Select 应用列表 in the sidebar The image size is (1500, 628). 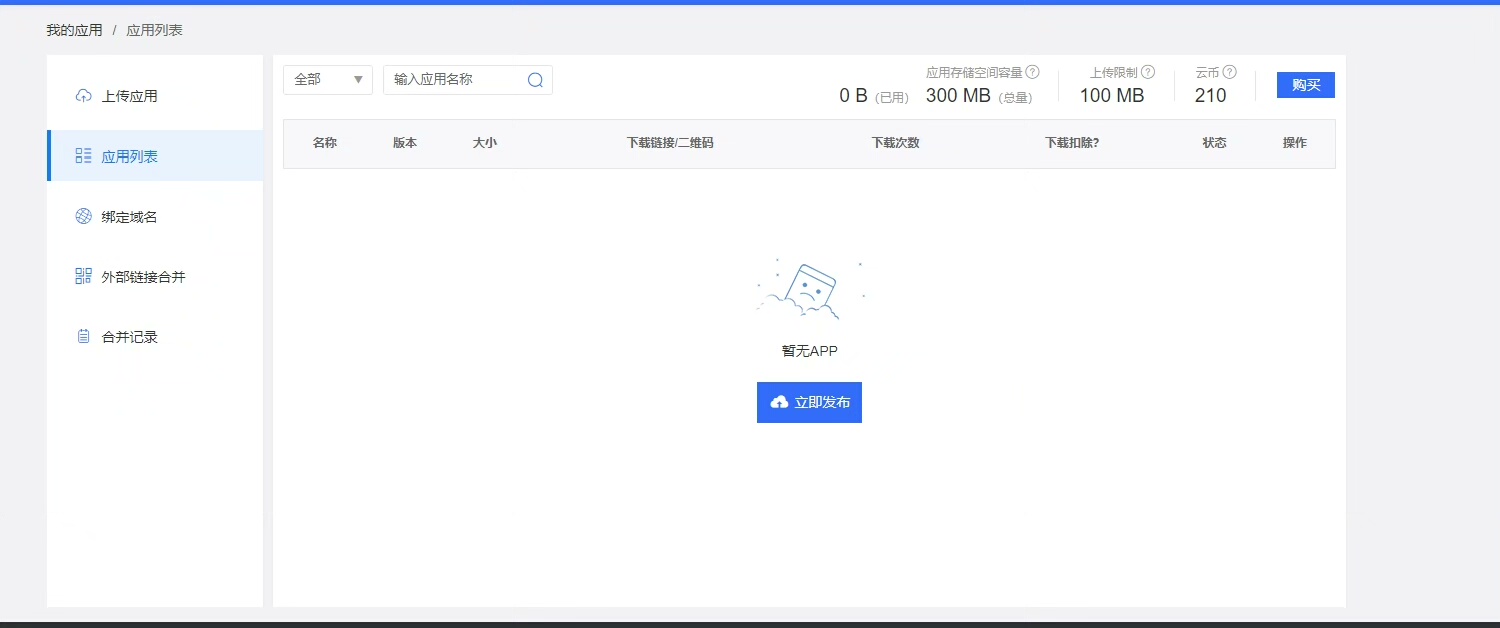155,156
